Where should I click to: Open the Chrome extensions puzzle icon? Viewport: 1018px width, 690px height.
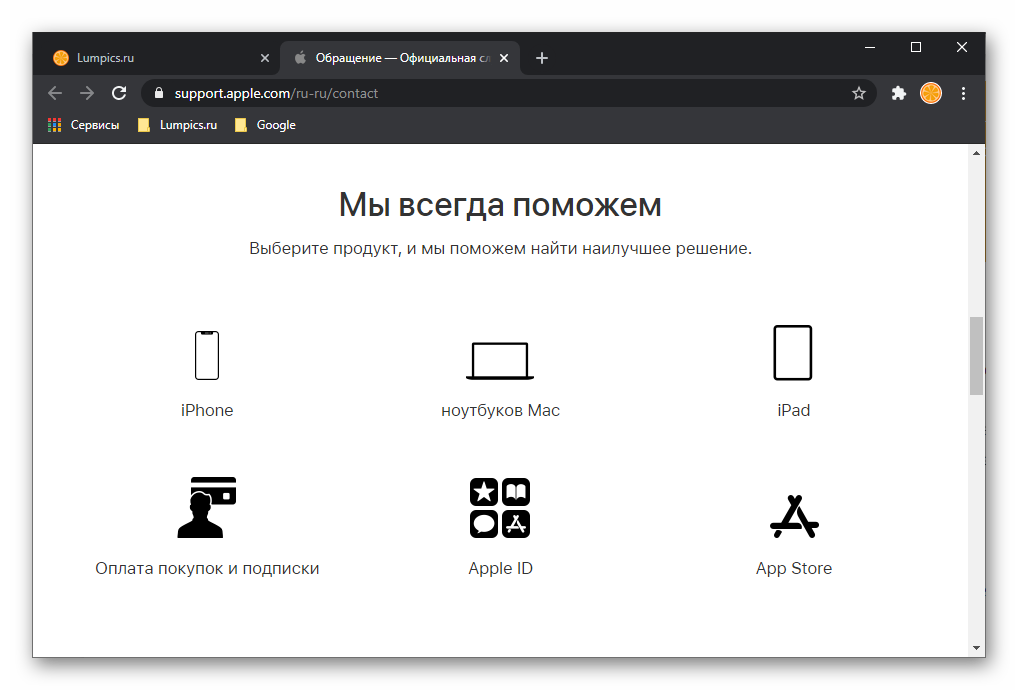899,93
